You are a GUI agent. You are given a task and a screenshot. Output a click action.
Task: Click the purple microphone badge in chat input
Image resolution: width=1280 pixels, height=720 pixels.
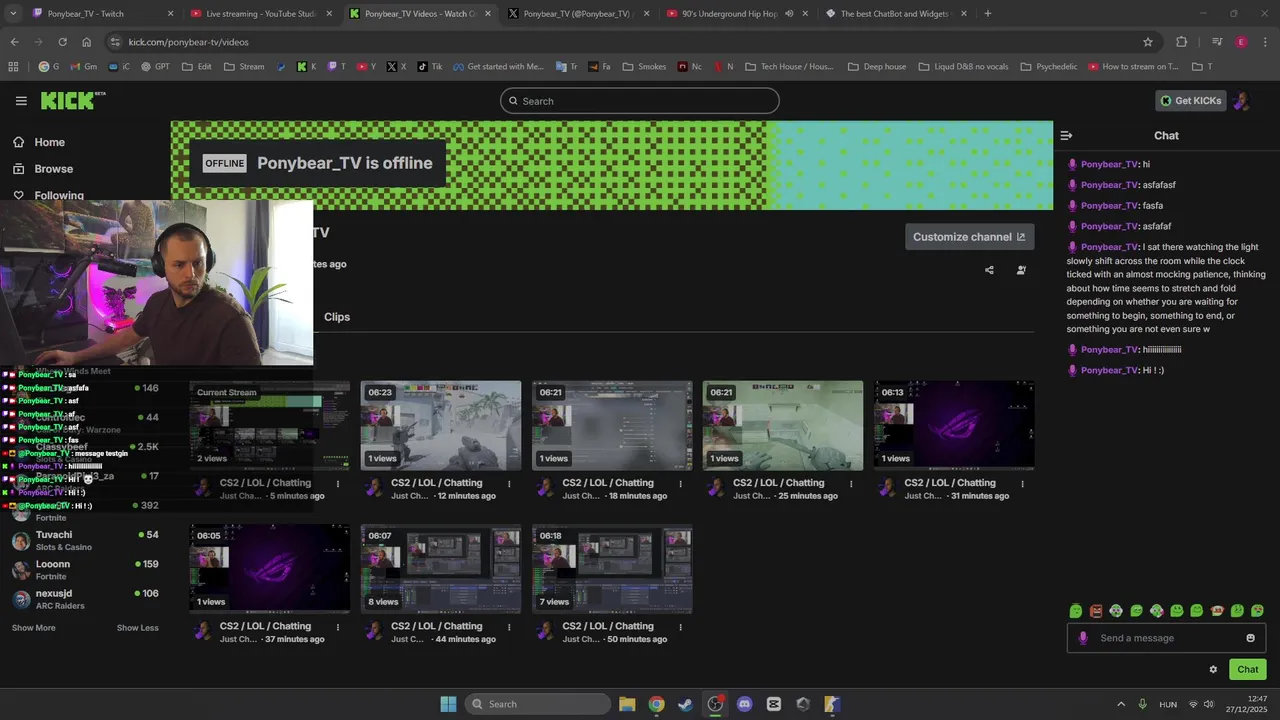click(1083, 638)
